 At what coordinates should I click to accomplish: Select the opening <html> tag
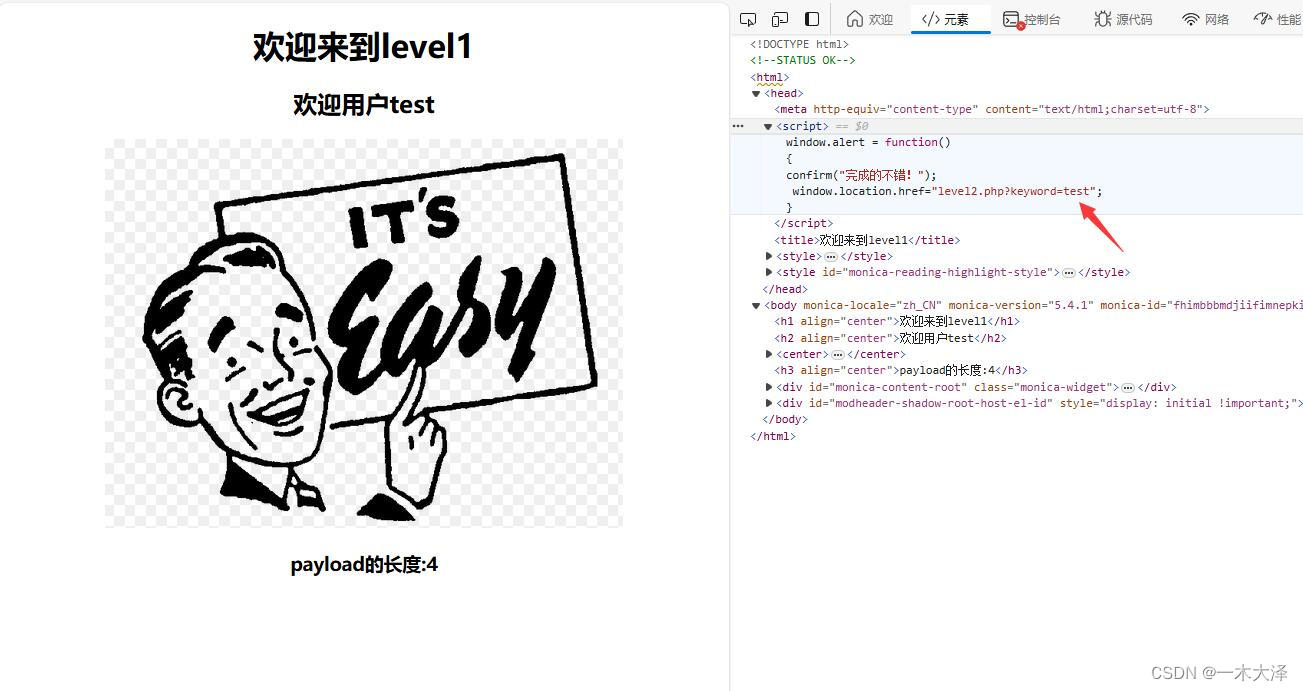pyautogui.click(x=770, y=77)
